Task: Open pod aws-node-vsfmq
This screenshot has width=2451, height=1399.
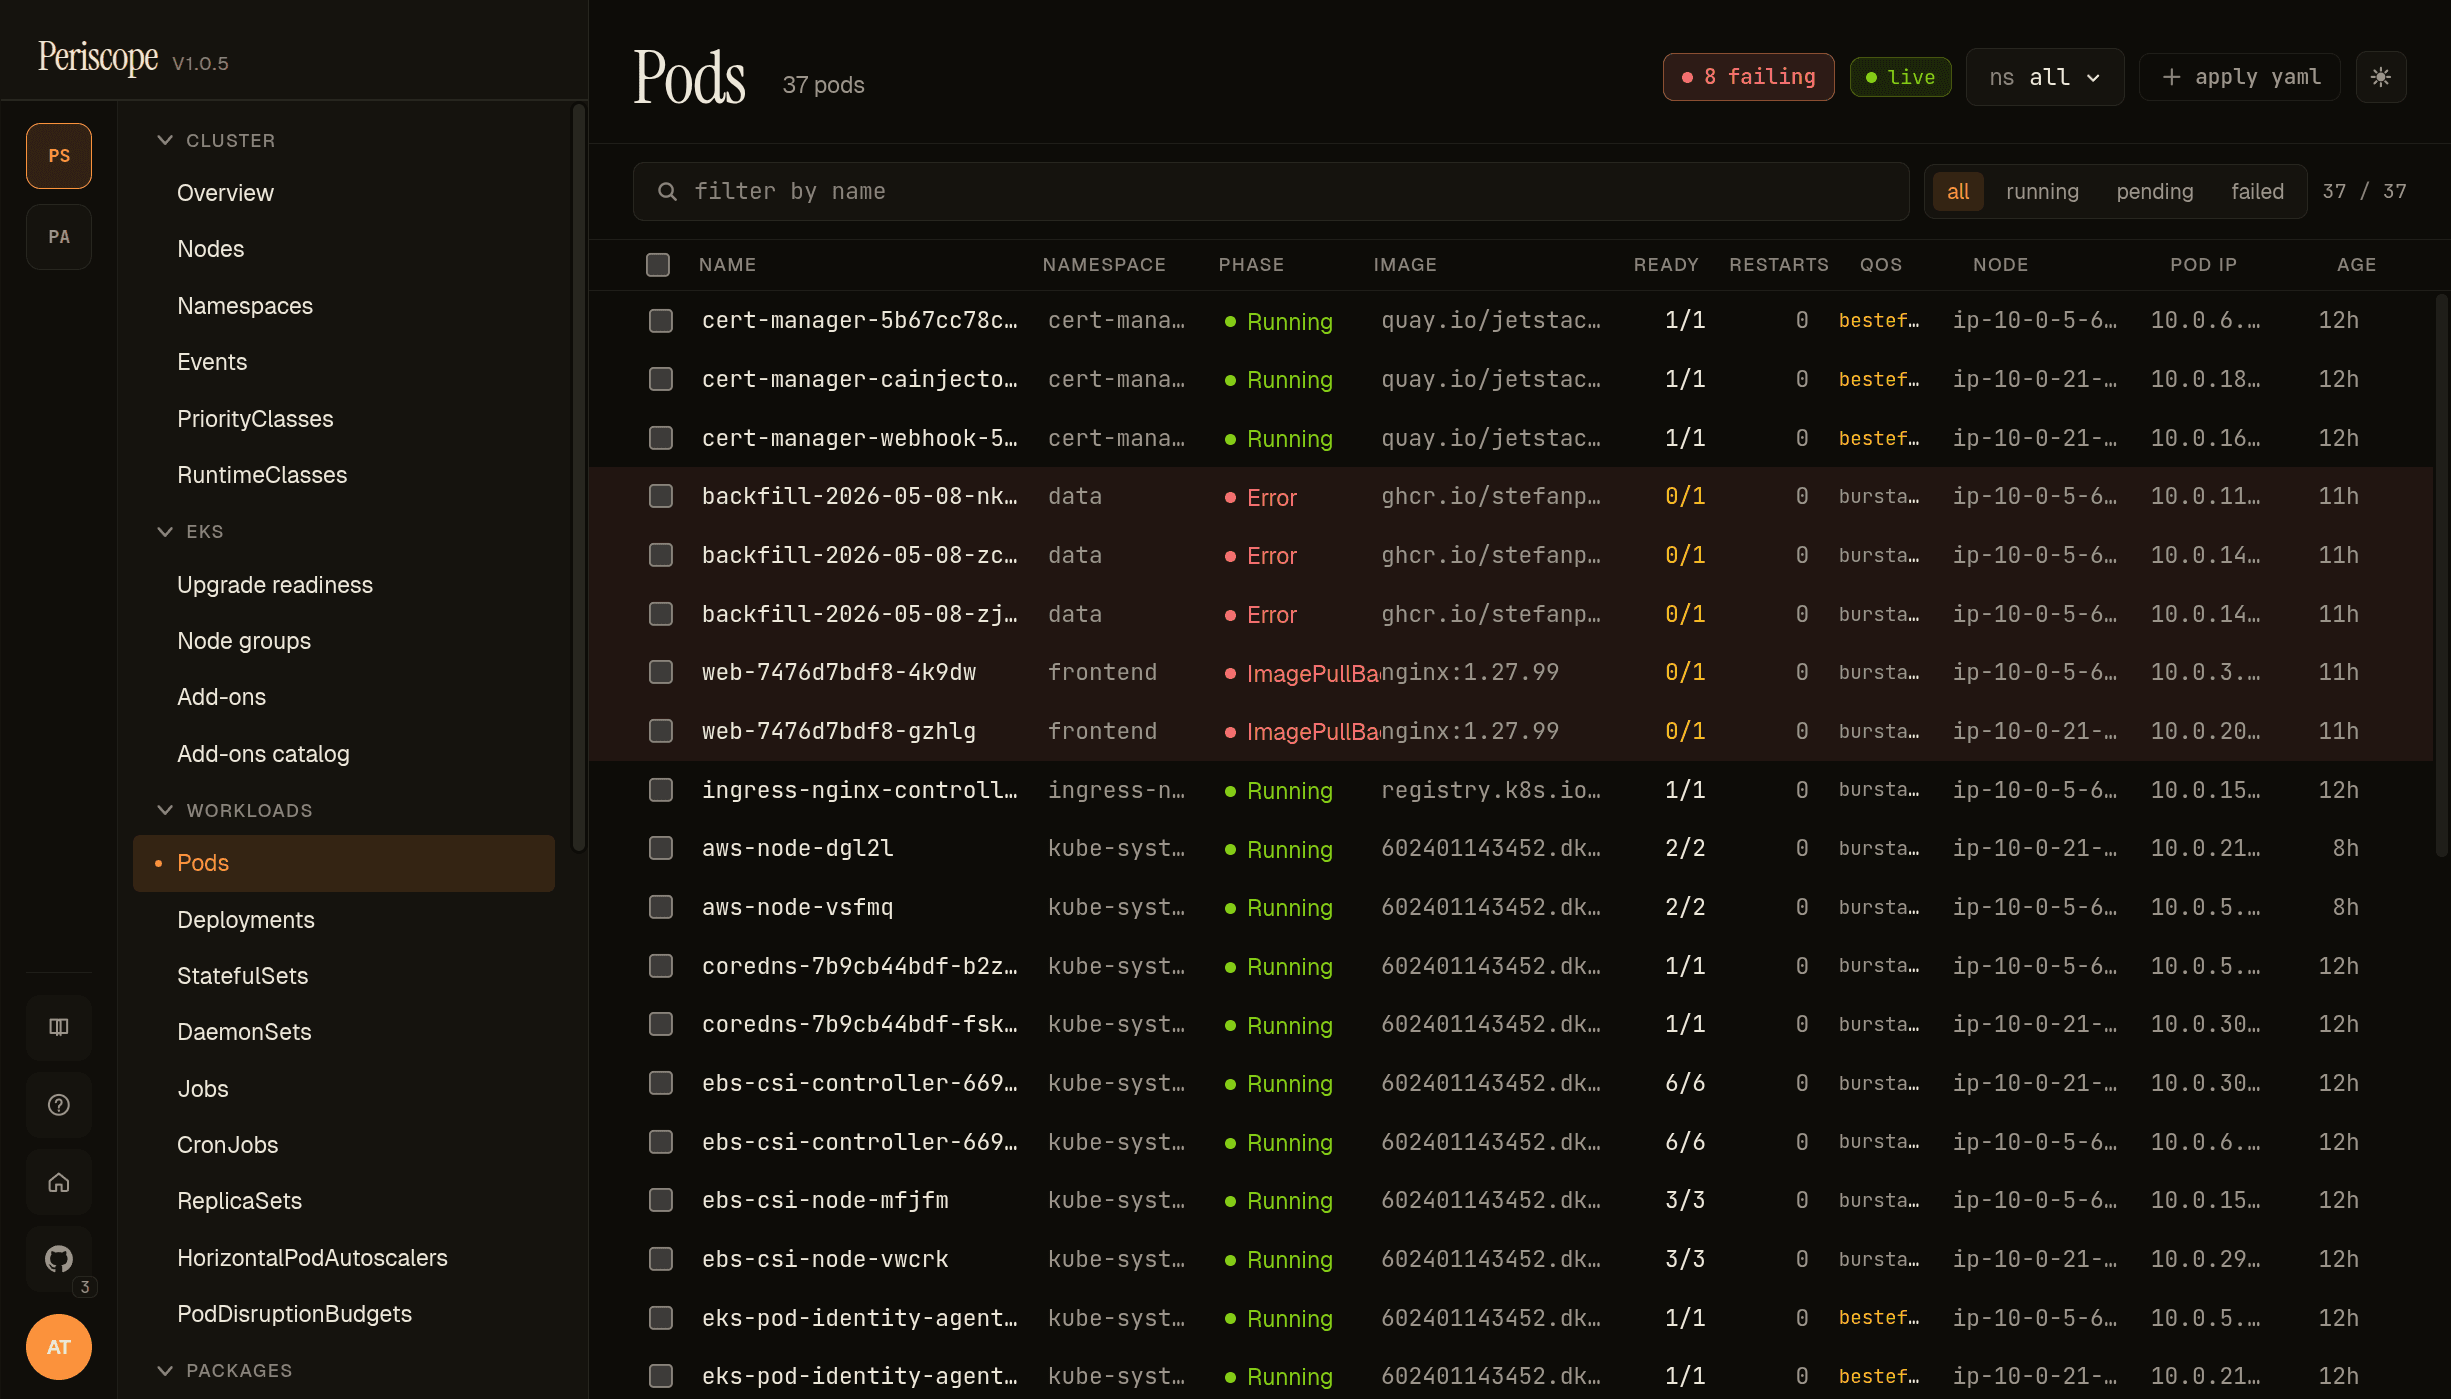Action: 798,907
